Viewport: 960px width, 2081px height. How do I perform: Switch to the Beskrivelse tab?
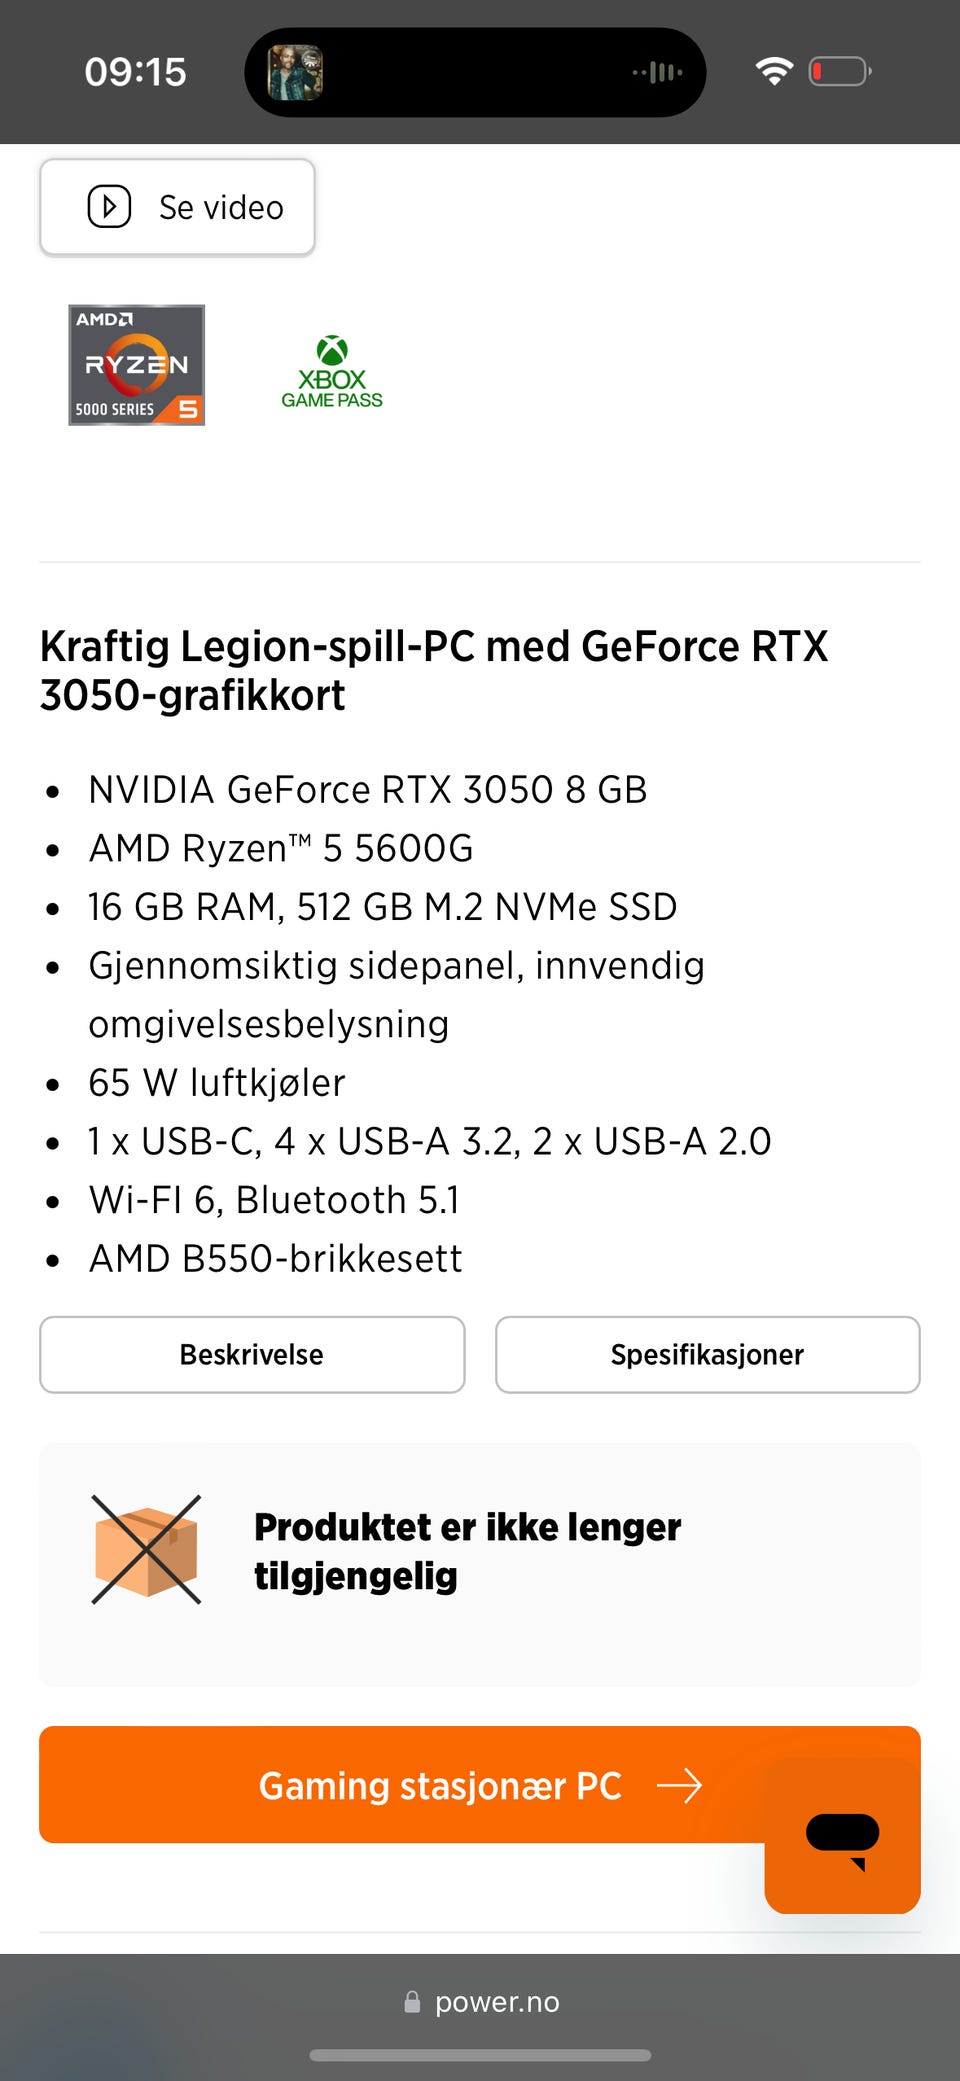click(x=252, y=1354)
